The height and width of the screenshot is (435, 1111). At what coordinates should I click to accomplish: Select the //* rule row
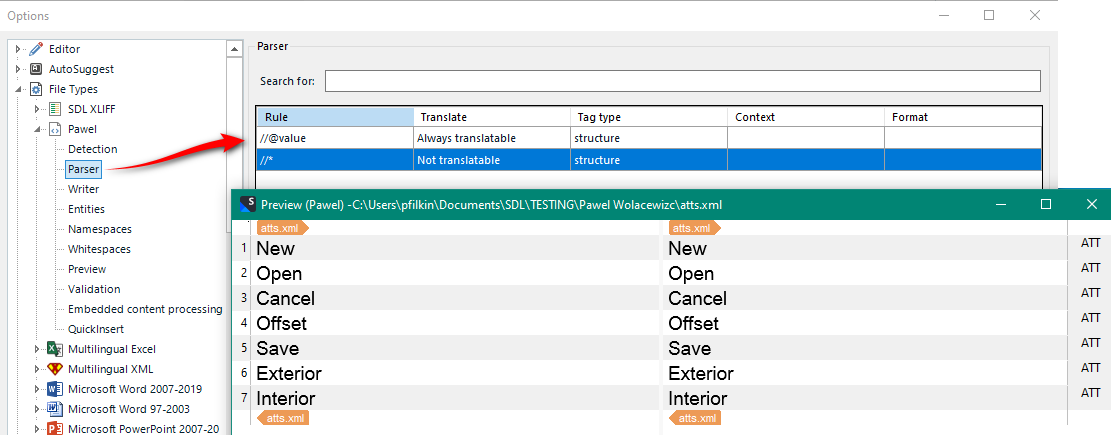click(649, 160)
